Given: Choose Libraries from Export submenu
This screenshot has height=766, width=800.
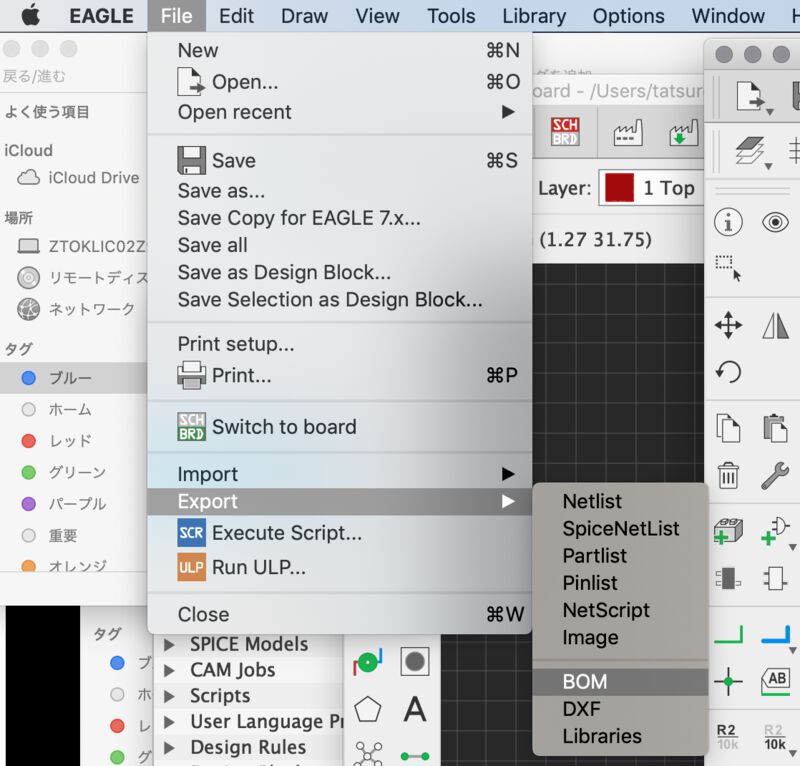Looking at the screenshot, I should click(x=620, y=736).
